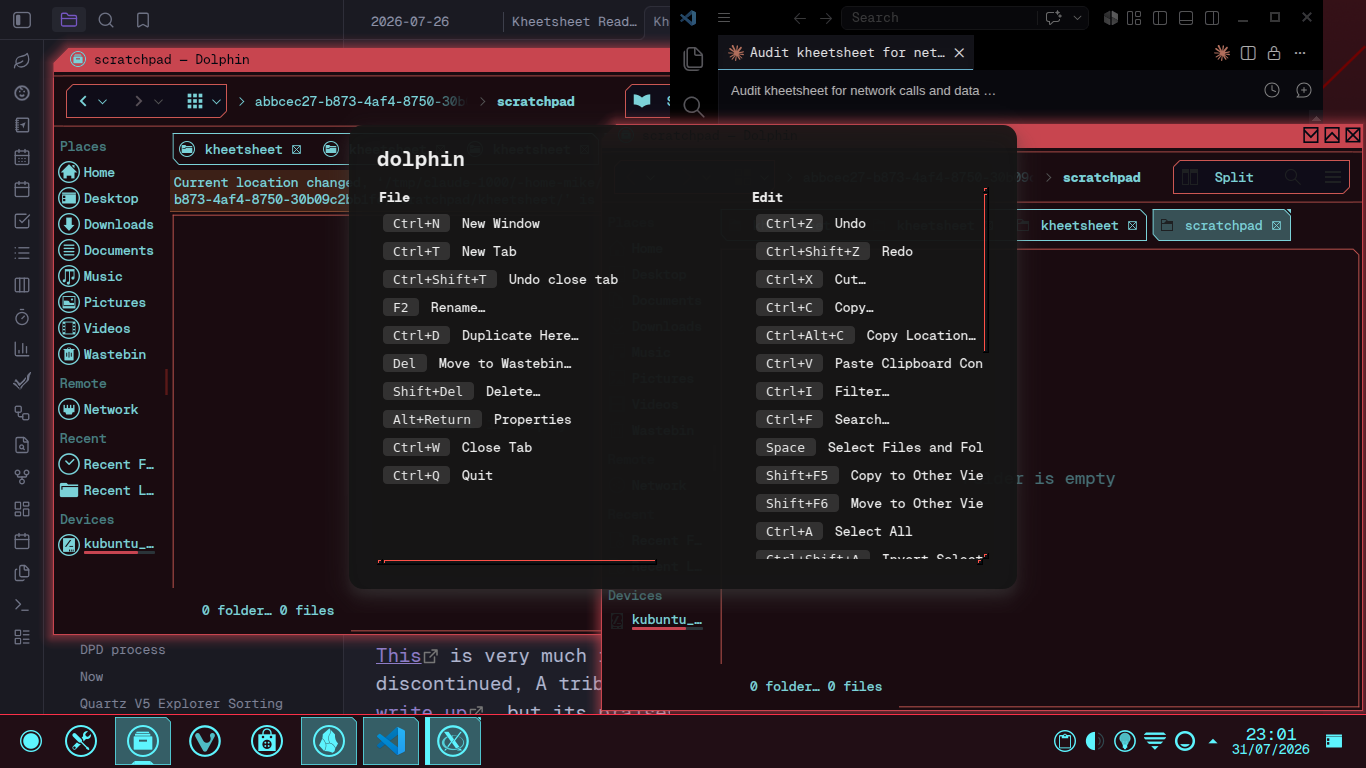Open "Quartz V5 Explorer Sorting" in Obsidian list

point(181,704)
